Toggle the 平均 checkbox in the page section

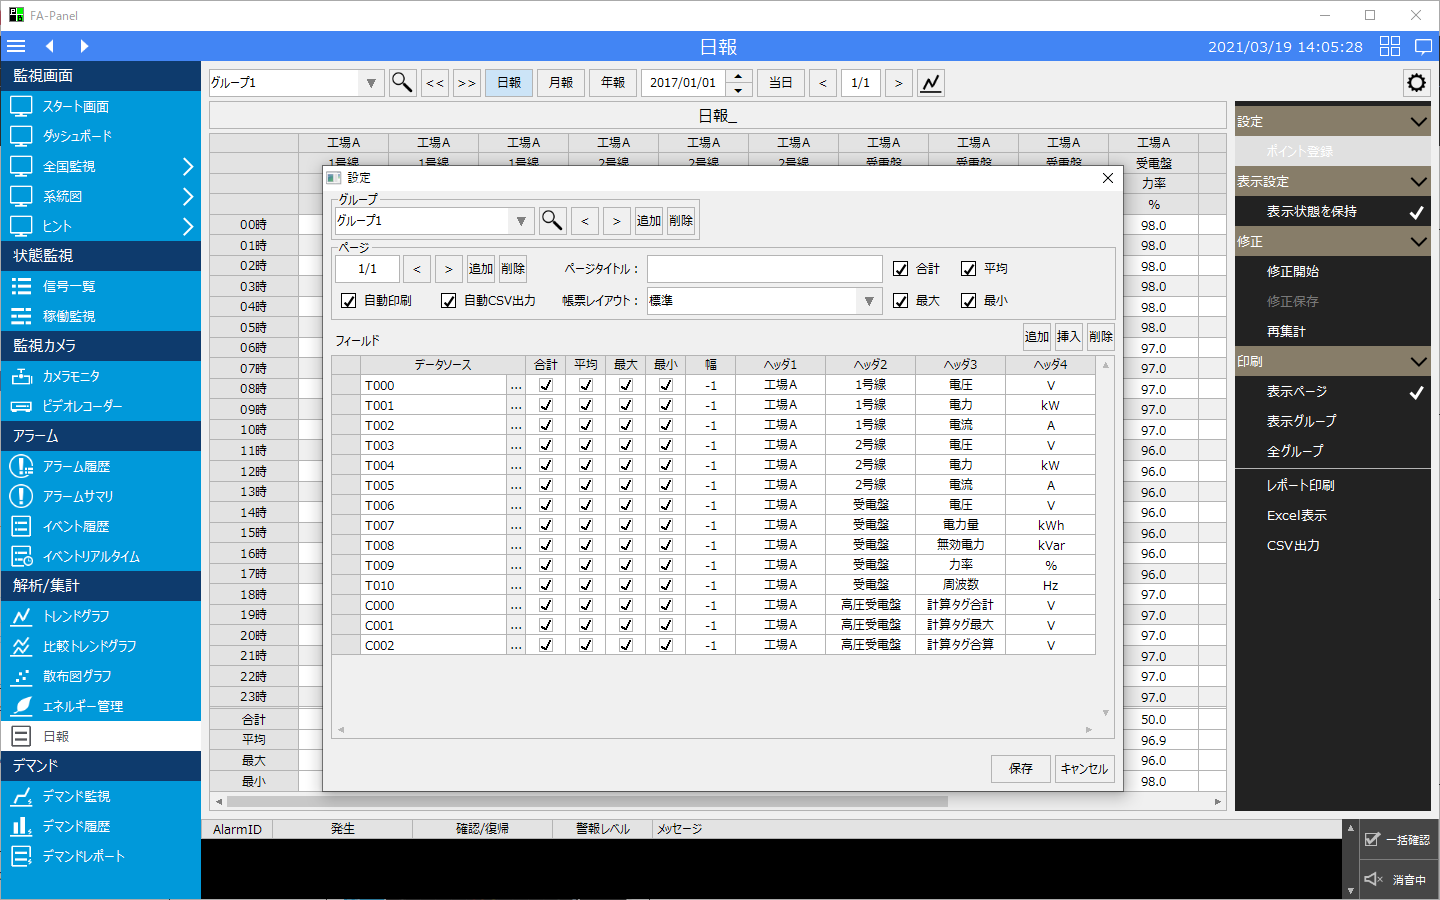click(969, 269)
